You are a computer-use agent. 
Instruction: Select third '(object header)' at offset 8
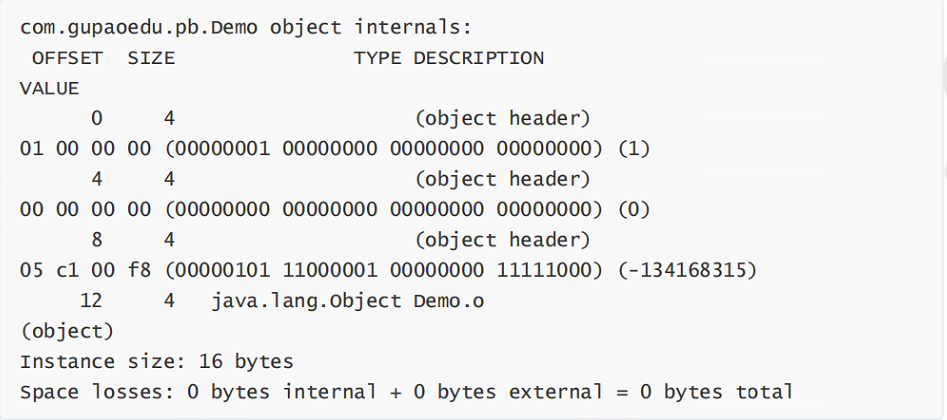pos(502,240)
